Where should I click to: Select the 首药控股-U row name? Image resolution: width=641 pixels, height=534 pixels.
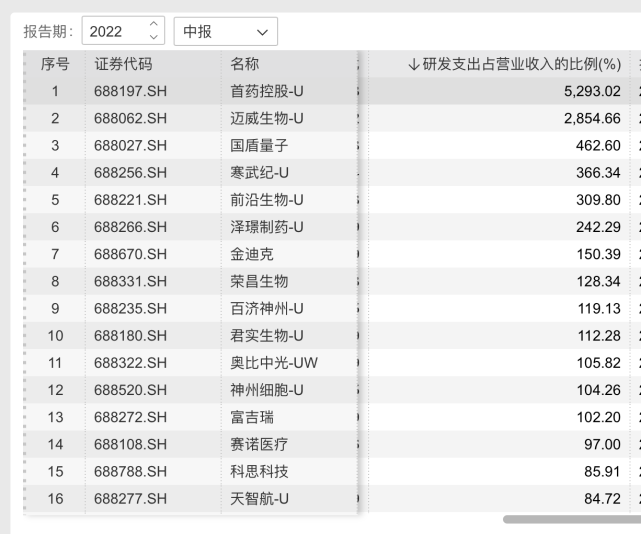pyautogui.click(x=266, y=92)
